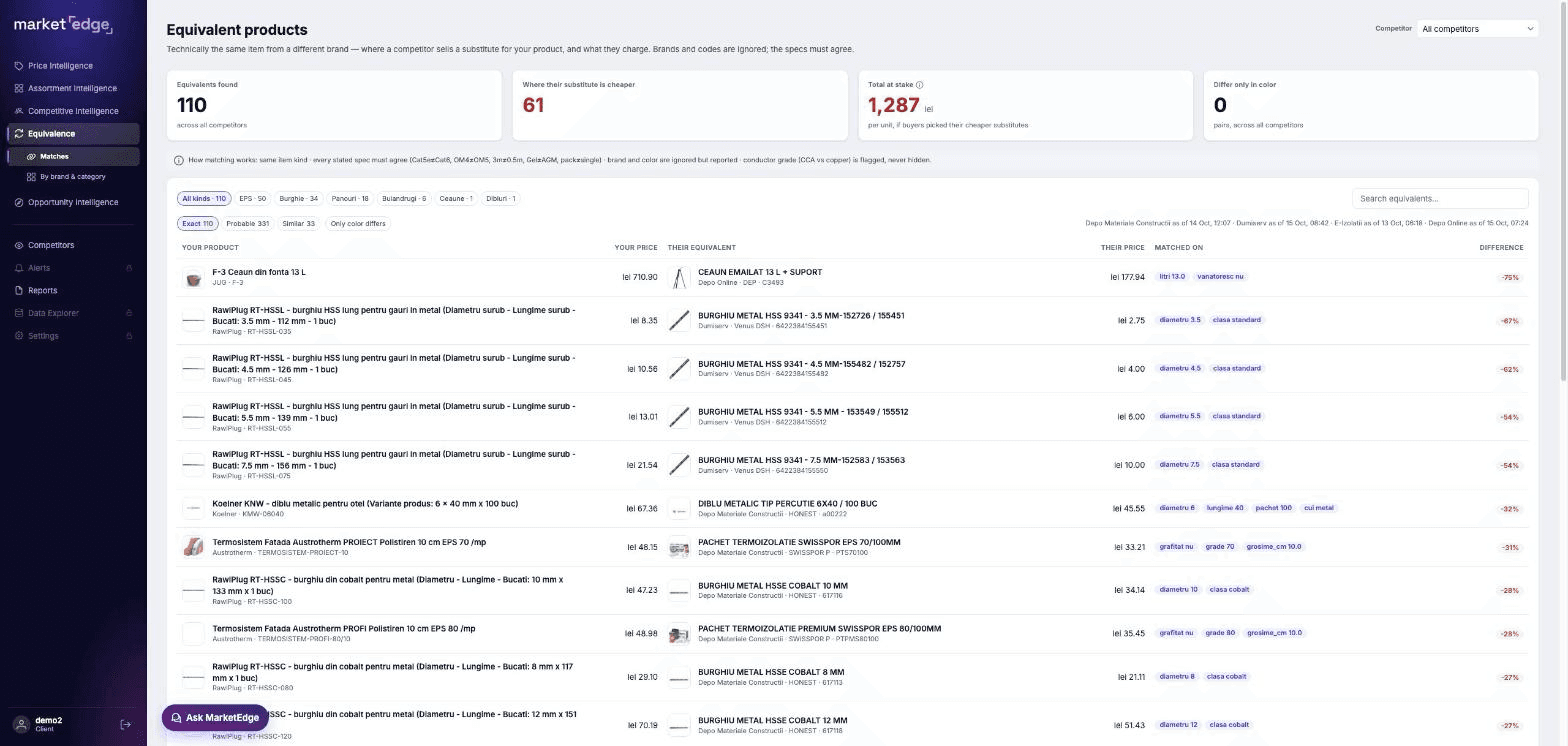Filter by Panouri · 18 chip
Viewport: 1568px width, 746px height.
[x=350, y=199]
